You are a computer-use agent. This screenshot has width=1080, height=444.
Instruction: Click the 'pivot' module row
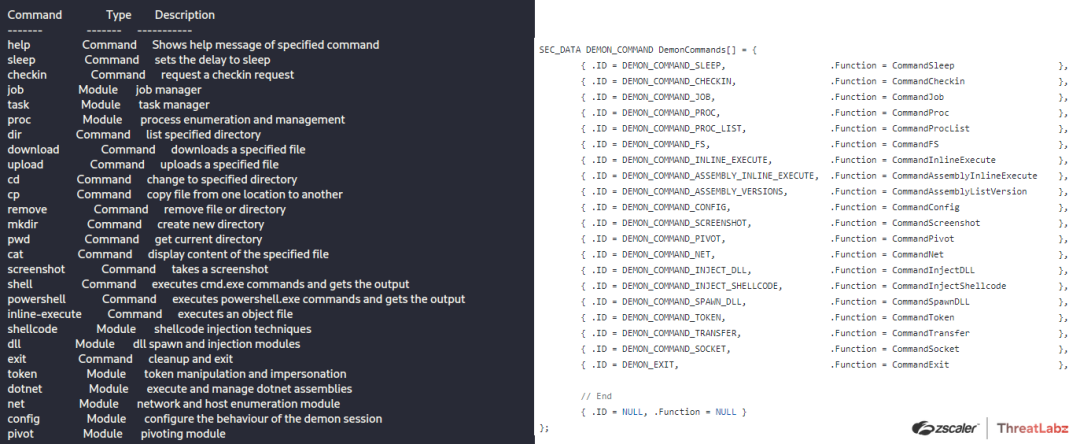[21, 434]
